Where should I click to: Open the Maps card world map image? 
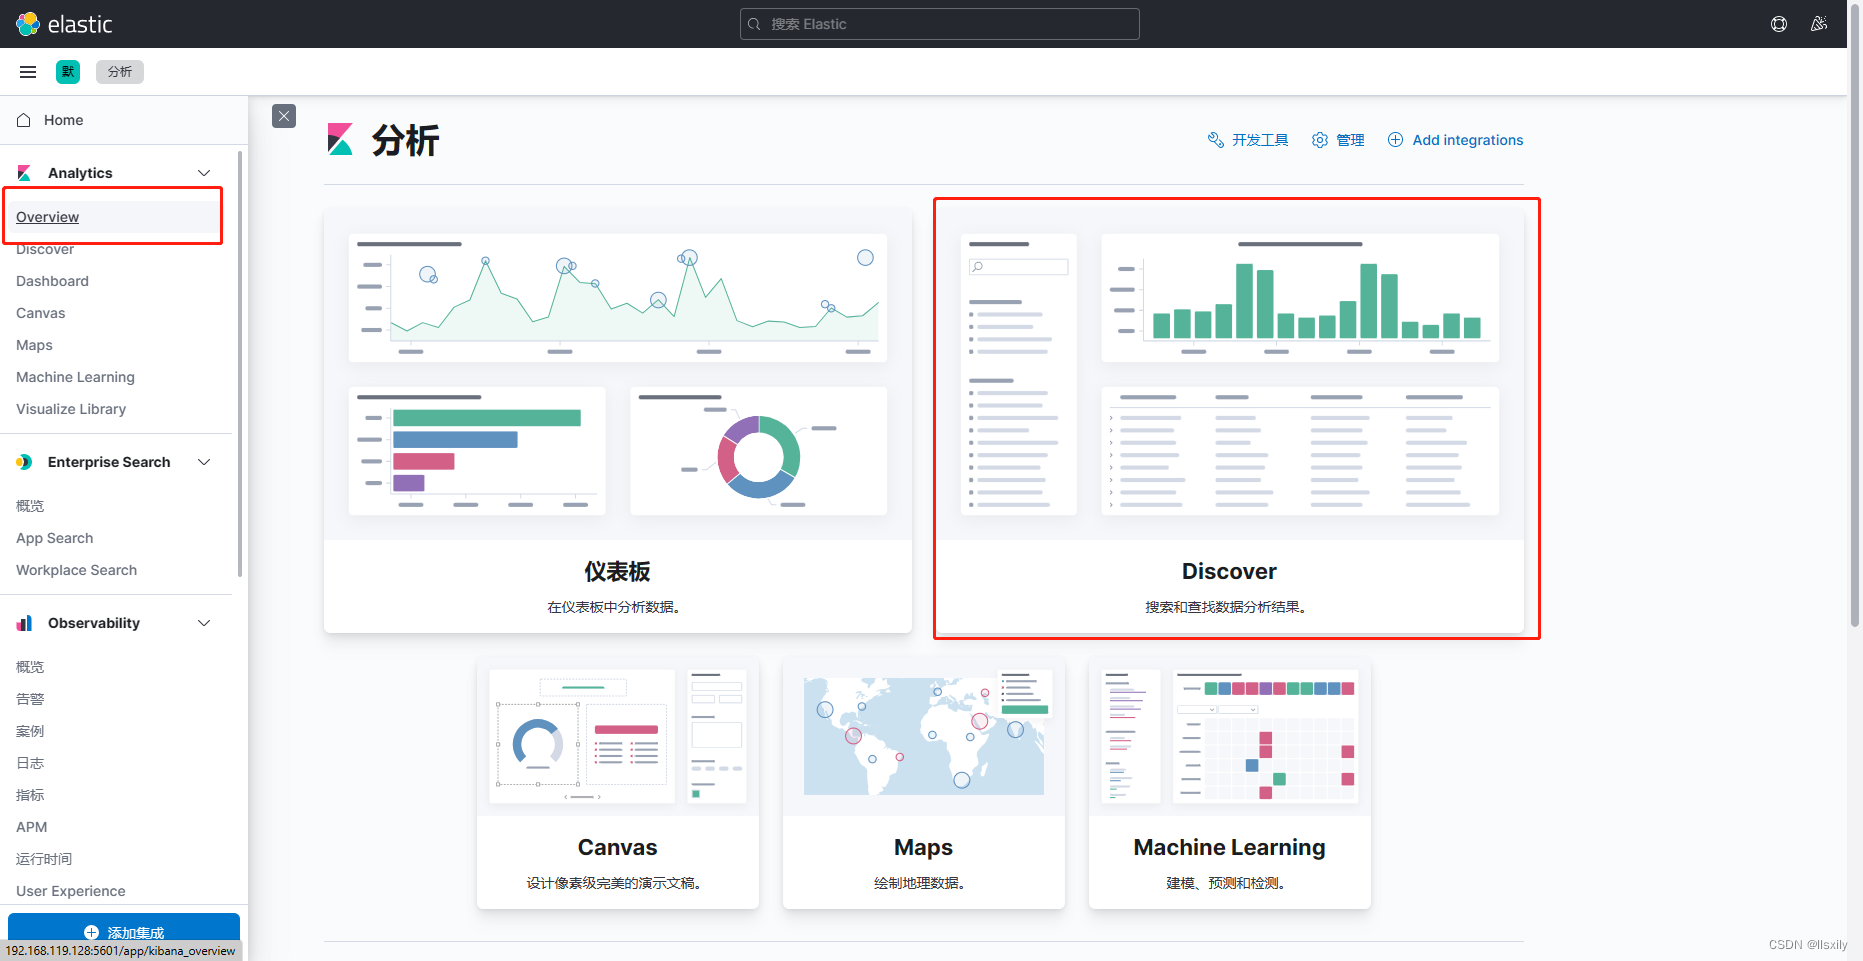click(x=924, y=737)
